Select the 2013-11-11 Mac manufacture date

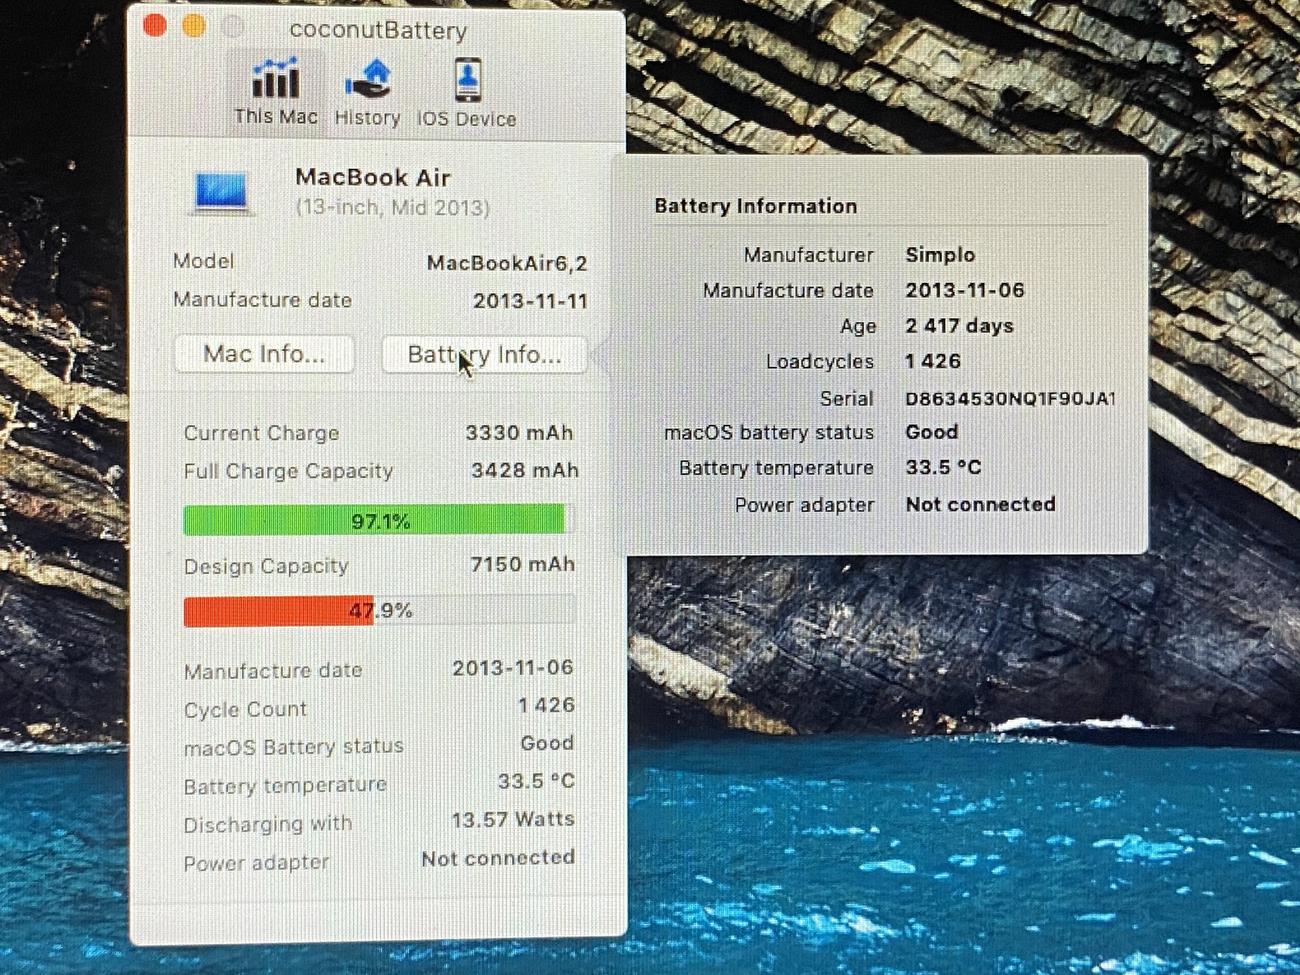pyautogui.click(x=530, y=301)
